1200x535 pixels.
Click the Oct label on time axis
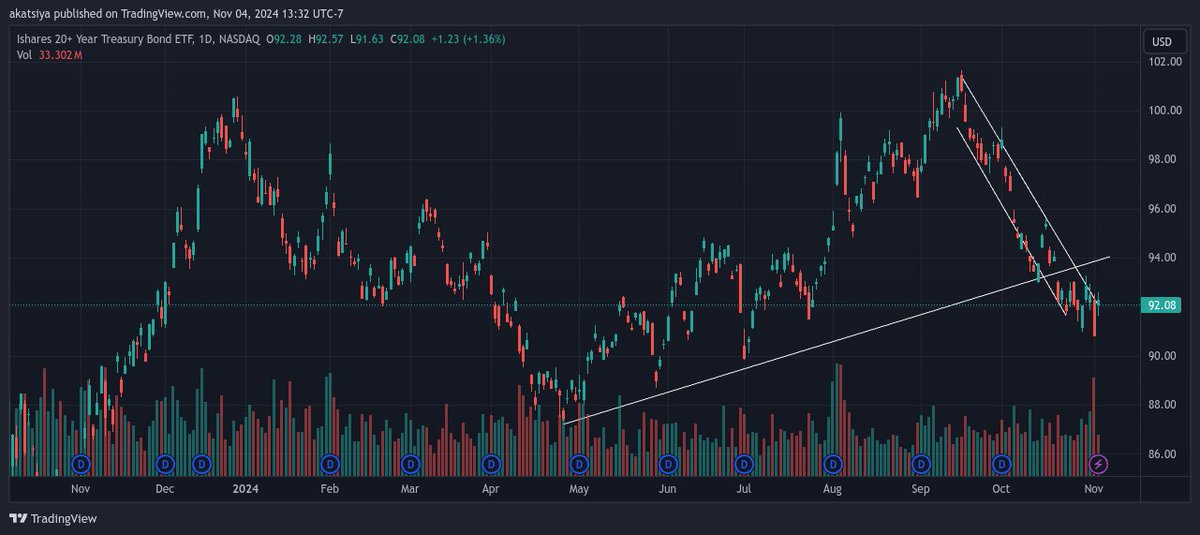[1002, 489]
